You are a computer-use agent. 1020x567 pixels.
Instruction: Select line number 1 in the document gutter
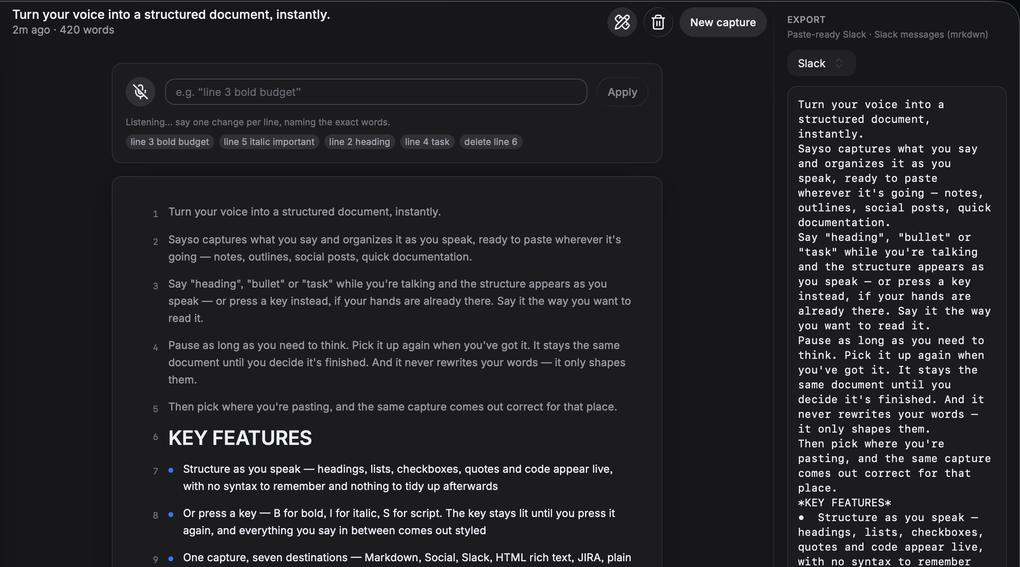tap(155, 213)
